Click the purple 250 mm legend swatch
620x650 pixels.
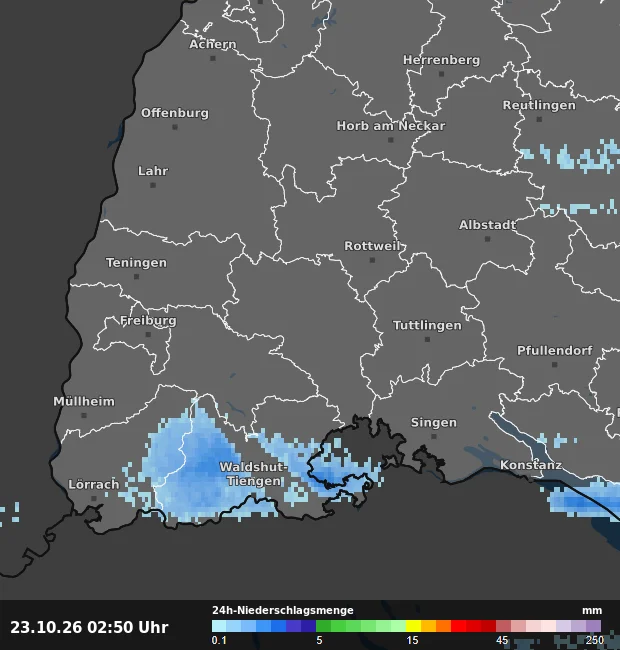(x=593, y=626)
